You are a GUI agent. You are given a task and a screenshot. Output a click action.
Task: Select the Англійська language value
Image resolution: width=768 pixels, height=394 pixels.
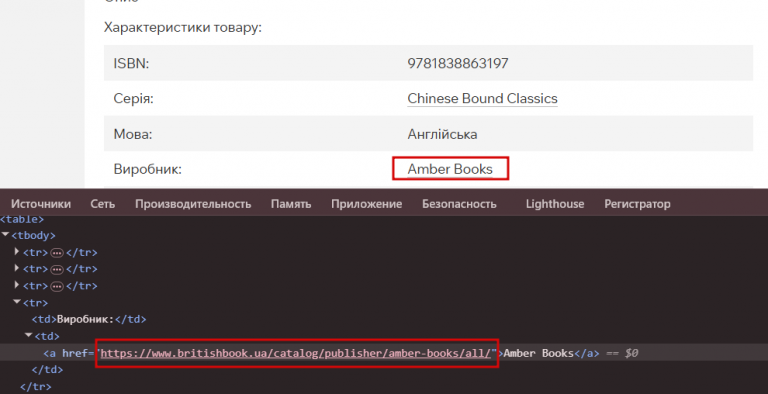point(442,134)
